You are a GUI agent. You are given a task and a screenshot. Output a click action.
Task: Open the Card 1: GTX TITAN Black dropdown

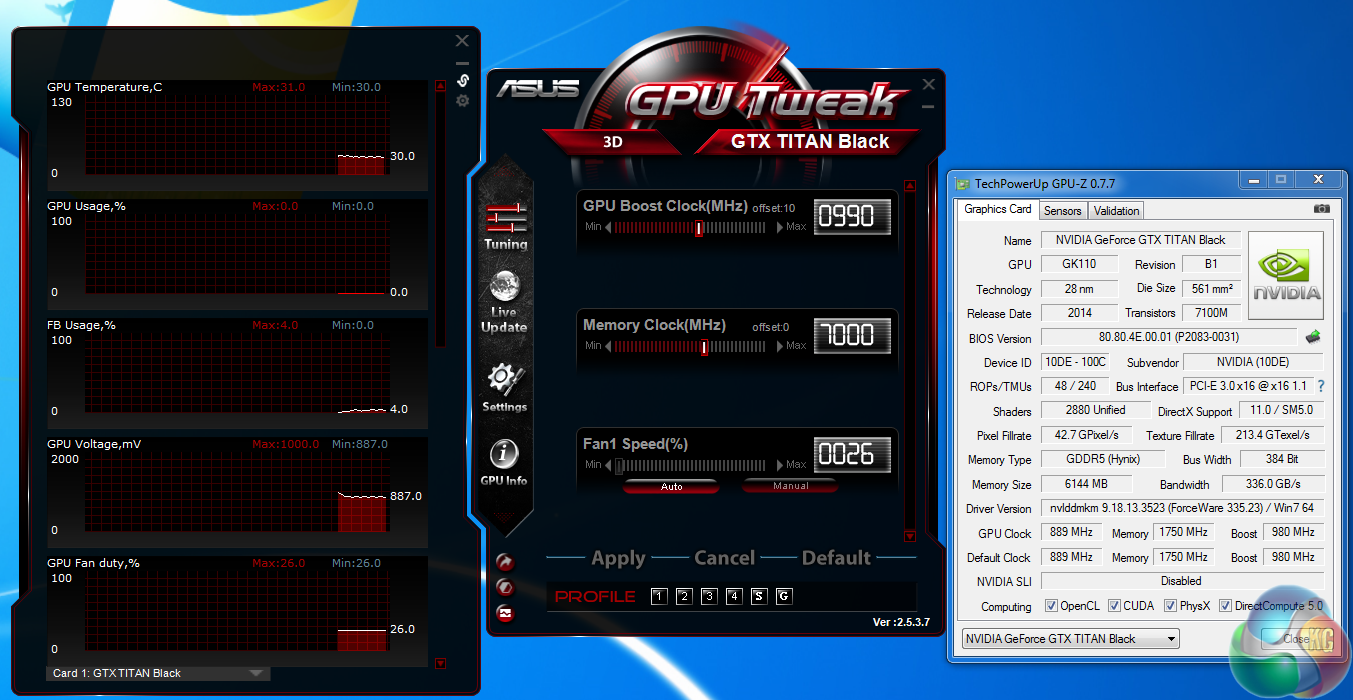click(x=158, y=673)
